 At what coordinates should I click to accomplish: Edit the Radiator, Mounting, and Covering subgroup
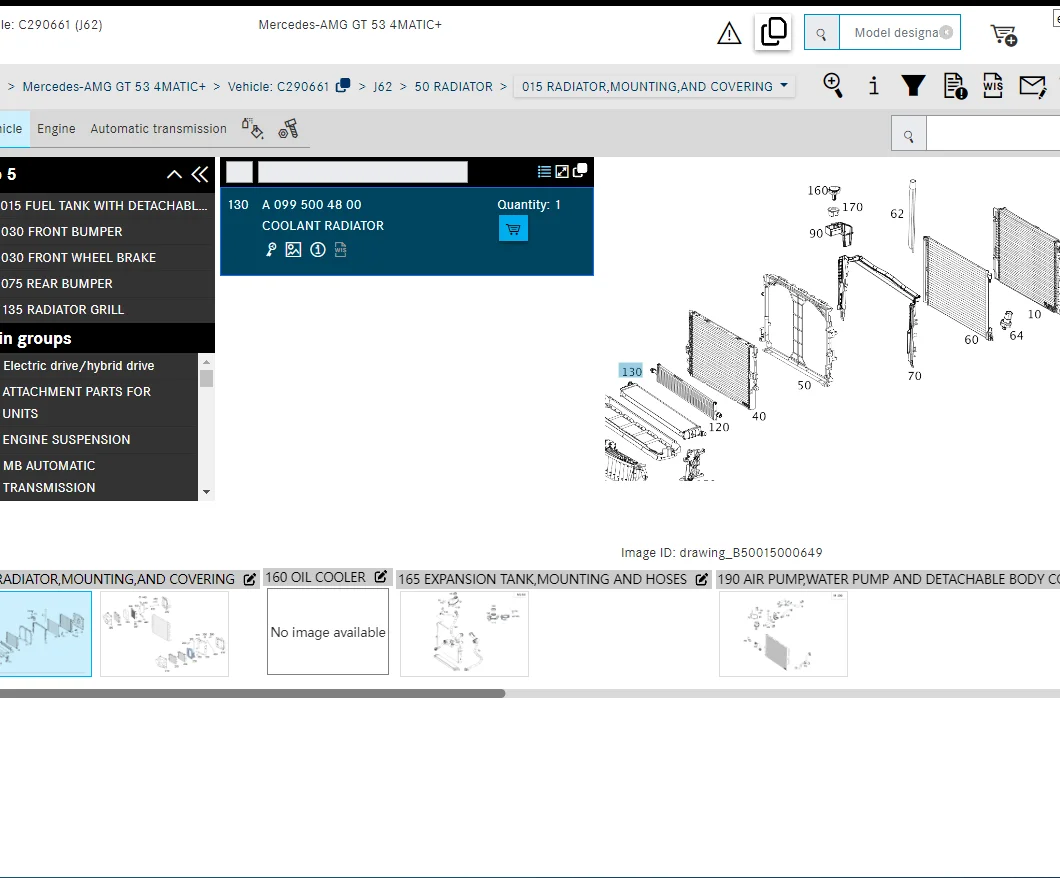(x=250, y=579)
